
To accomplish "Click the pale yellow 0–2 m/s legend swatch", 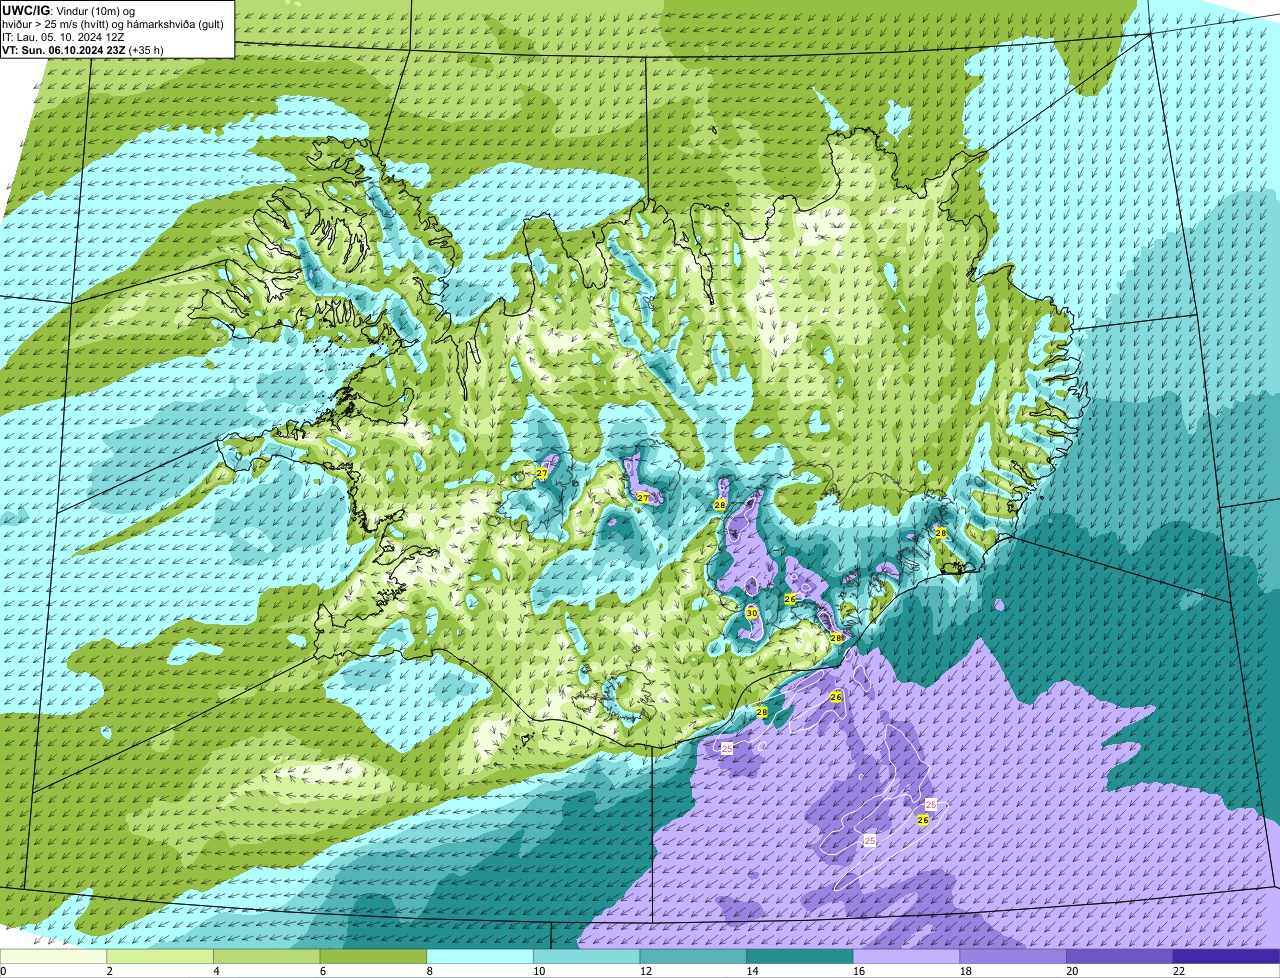I will click(x=53, y=956).
